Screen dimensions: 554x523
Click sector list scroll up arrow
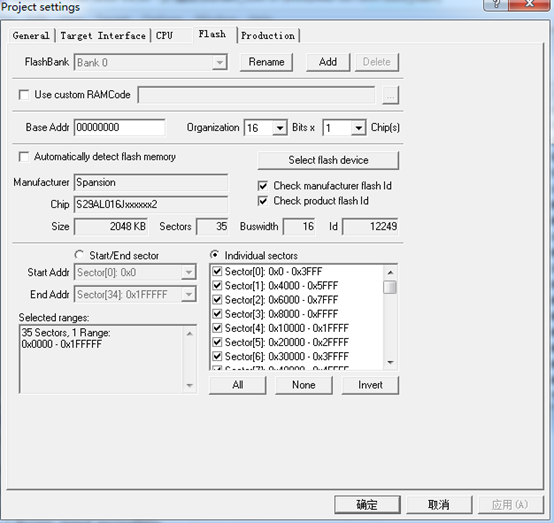(x=390, y=272)
